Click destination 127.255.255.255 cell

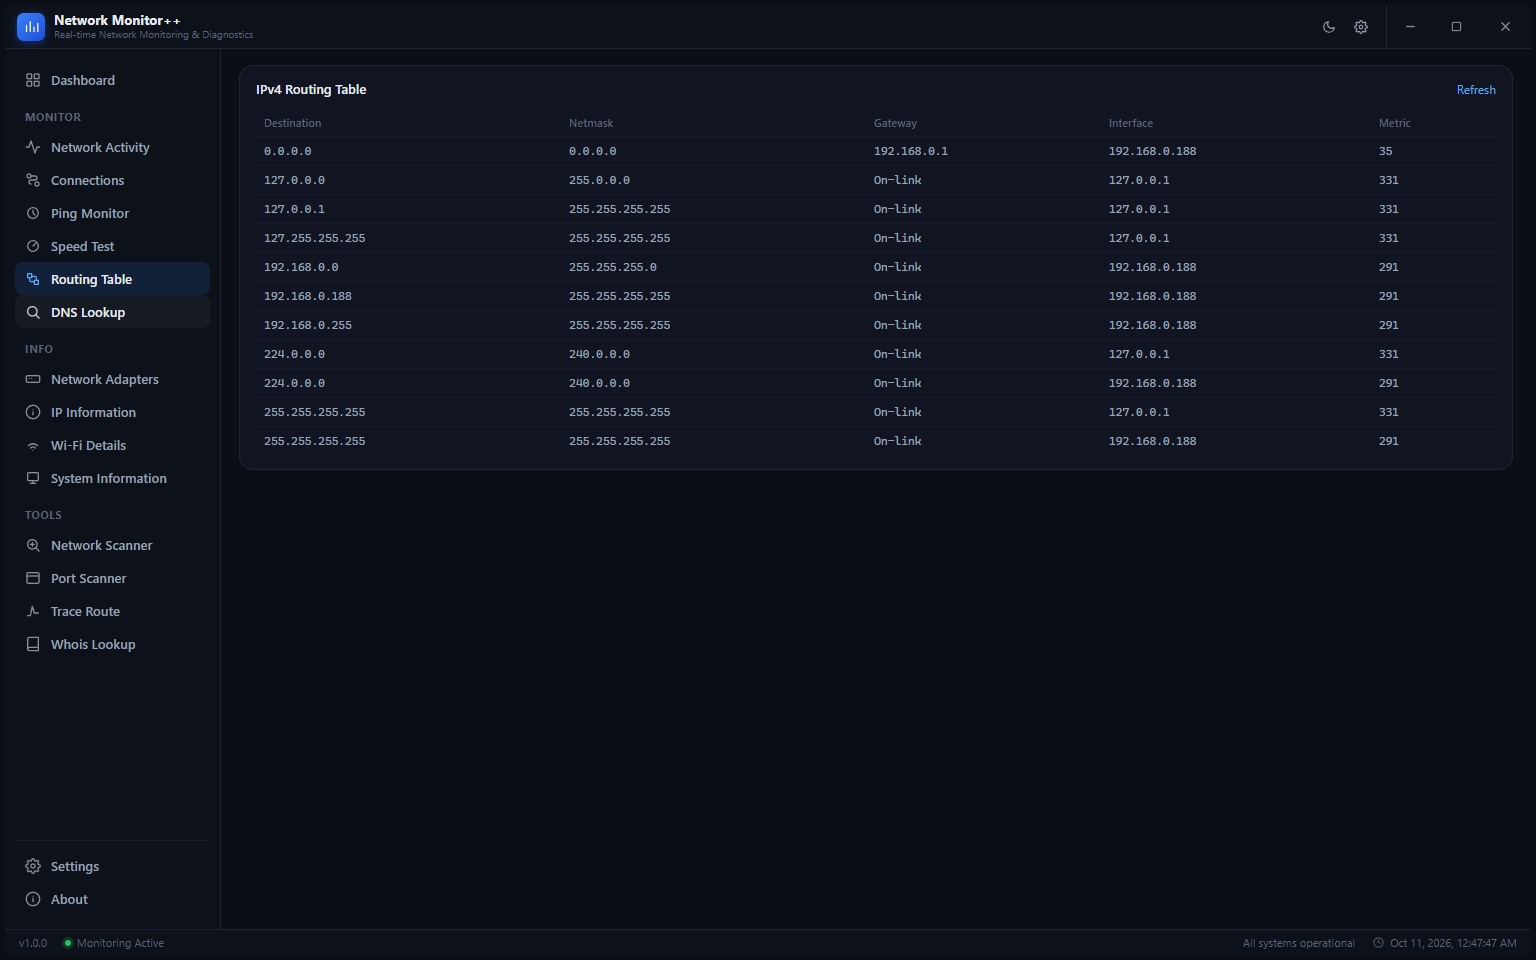[x=315, y=238]
